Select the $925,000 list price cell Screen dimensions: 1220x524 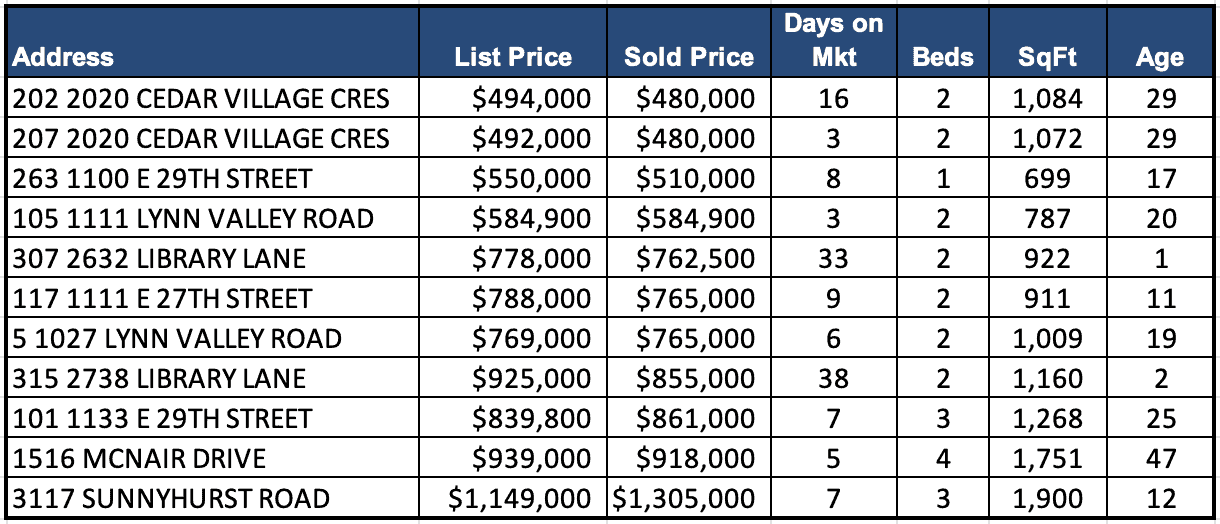(532, 378)
